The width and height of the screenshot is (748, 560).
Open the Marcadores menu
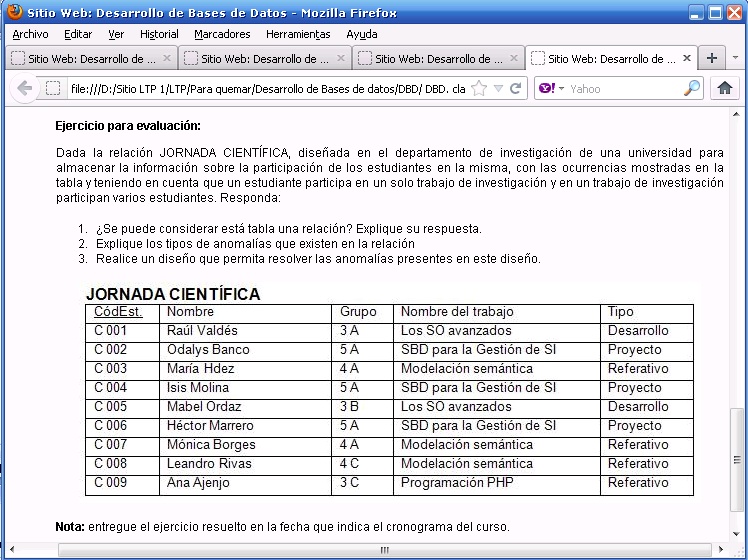222,34
